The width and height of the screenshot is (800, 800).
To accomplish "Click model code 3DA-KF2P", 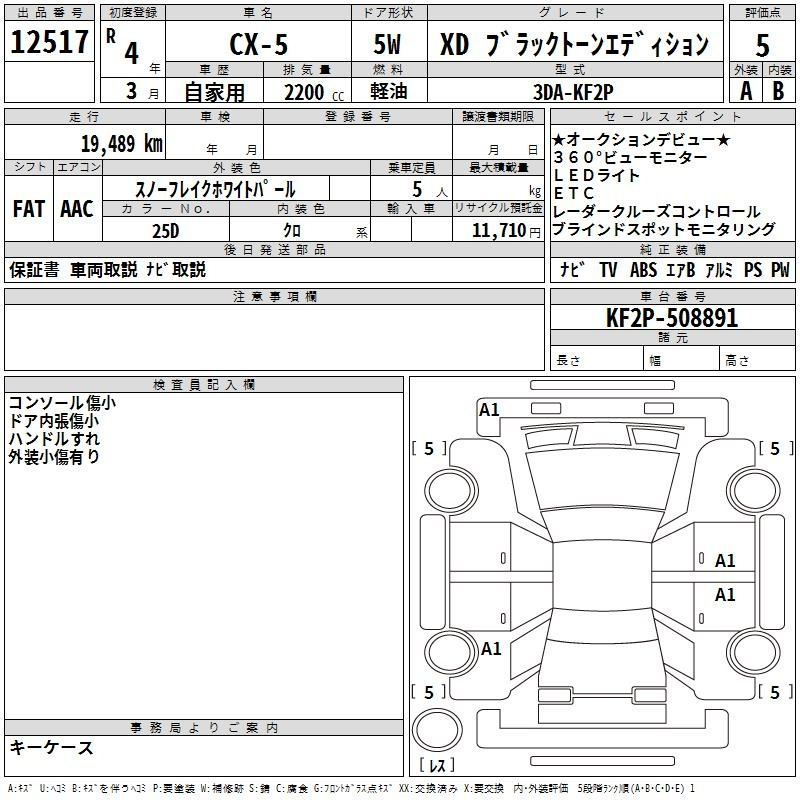I will 573,92.
